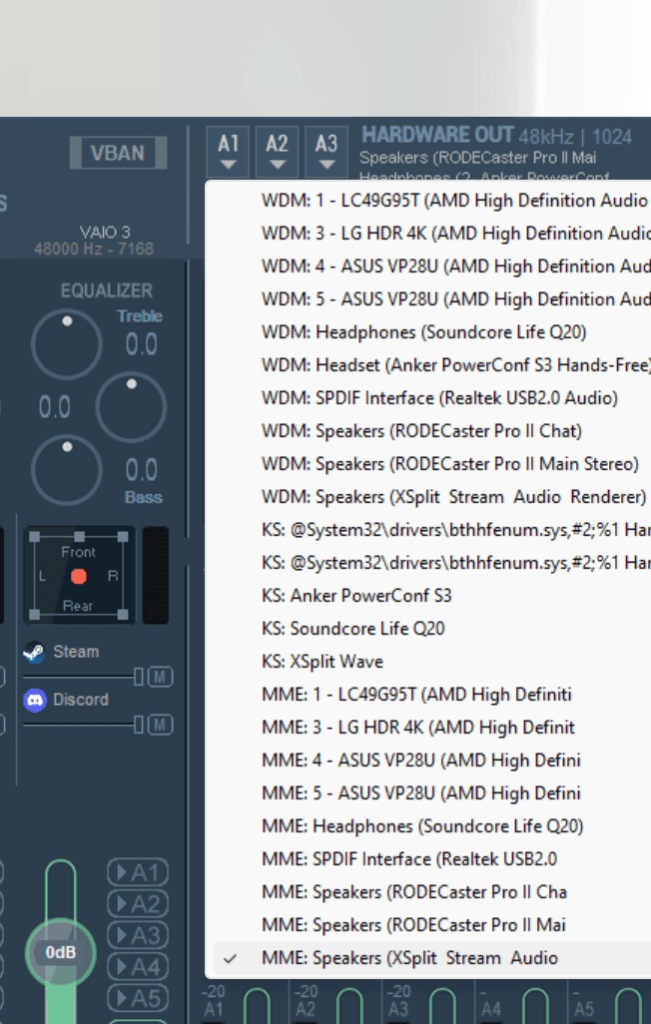Open the VBAN settings button

point(118,153)
